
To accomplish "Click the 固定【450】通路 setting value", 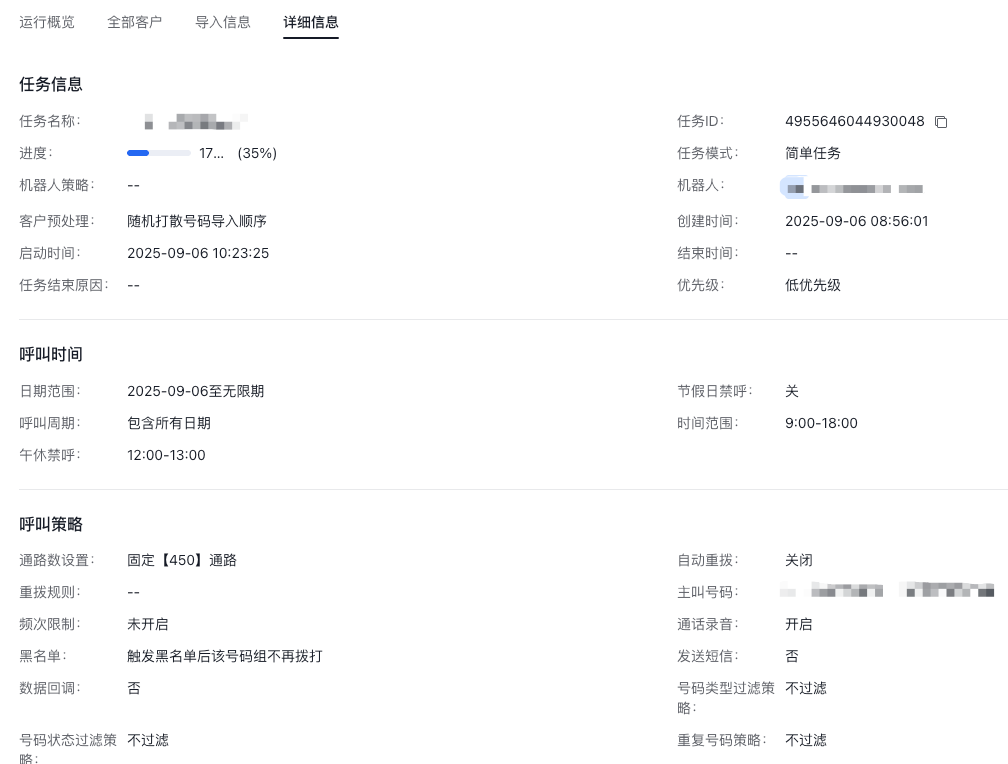I will (x=182, y=560).
